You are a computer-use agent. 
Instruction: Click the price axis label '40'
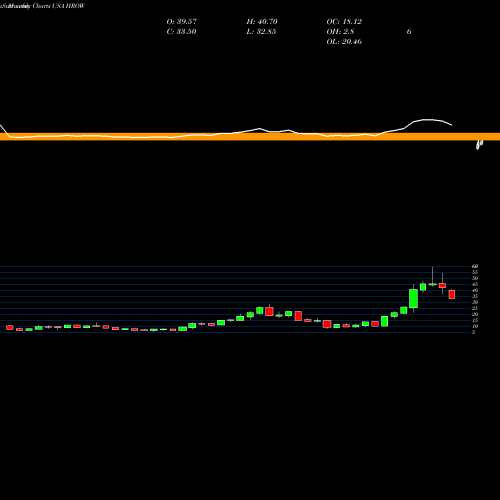tap(475, 290)
